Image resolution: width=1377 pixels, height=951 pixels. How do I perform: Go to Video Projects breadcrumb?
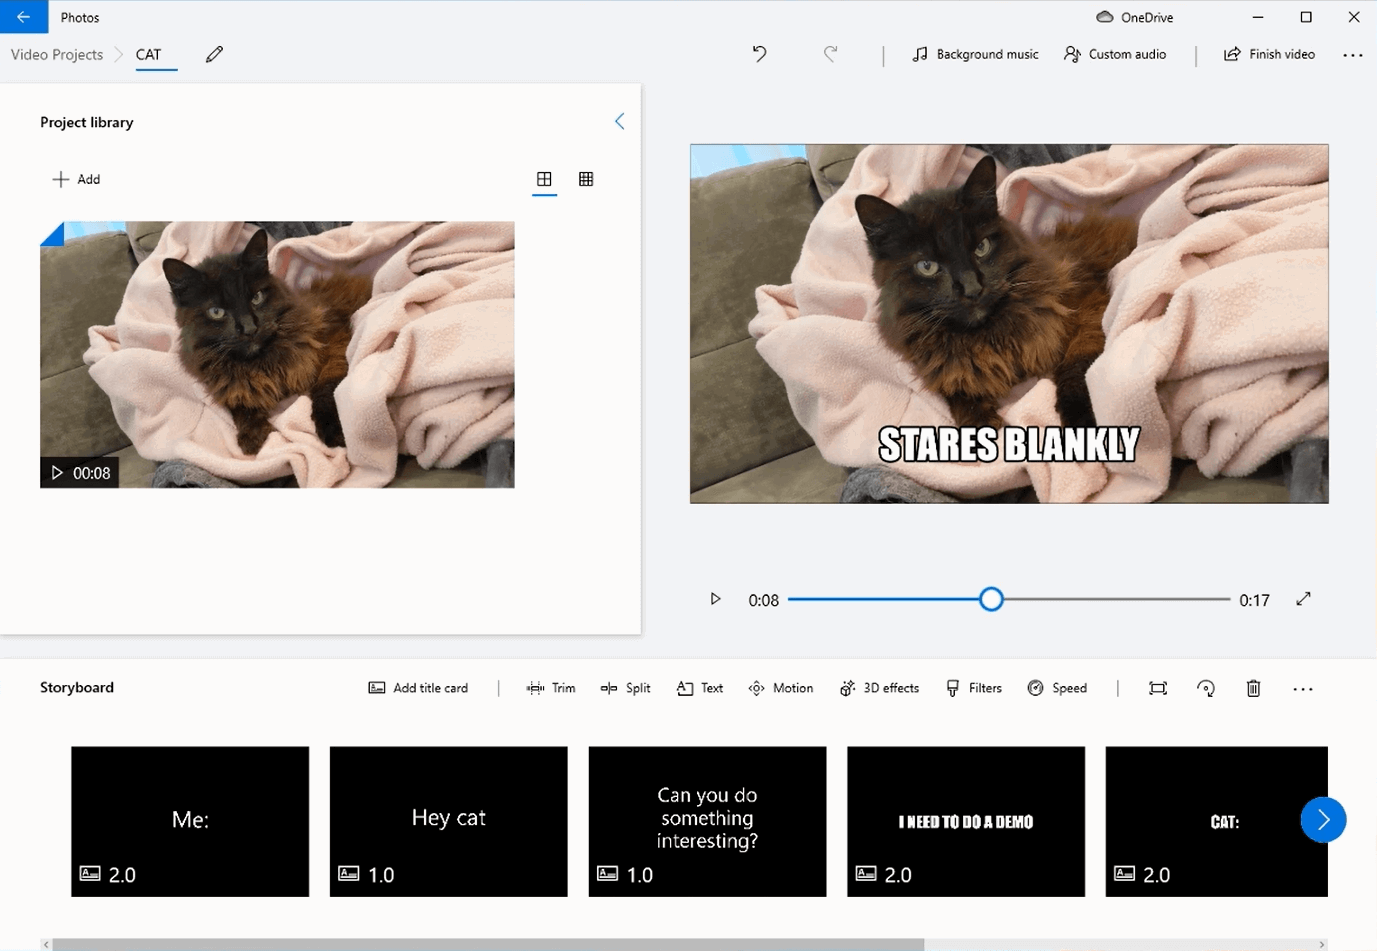[57, 54]
